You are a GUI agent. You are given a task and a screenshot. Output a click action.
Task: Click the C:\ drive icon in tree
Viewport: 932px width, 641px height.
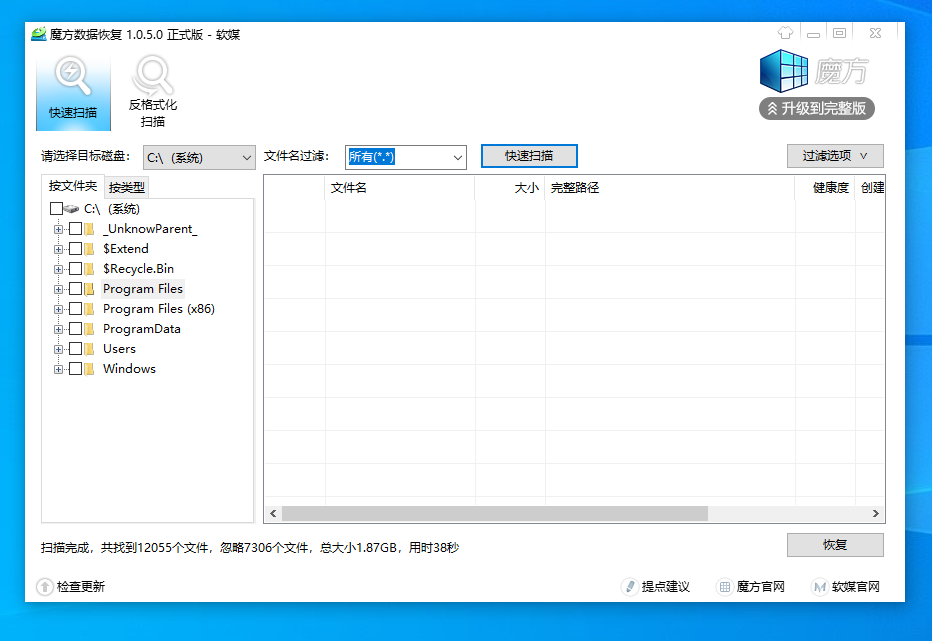click(72, 209)
